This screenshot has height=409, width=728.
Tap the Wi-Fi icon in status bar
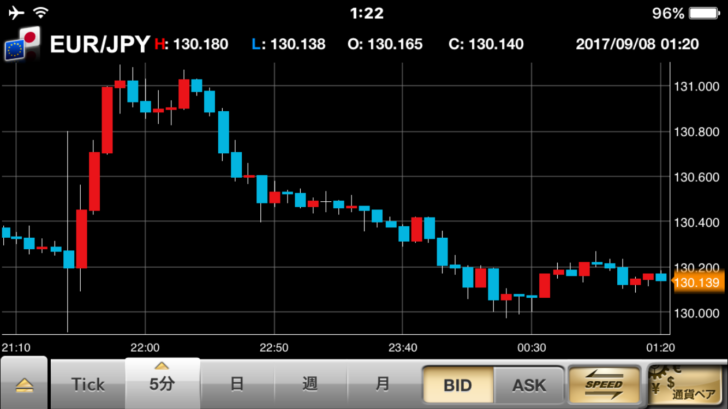42,13
